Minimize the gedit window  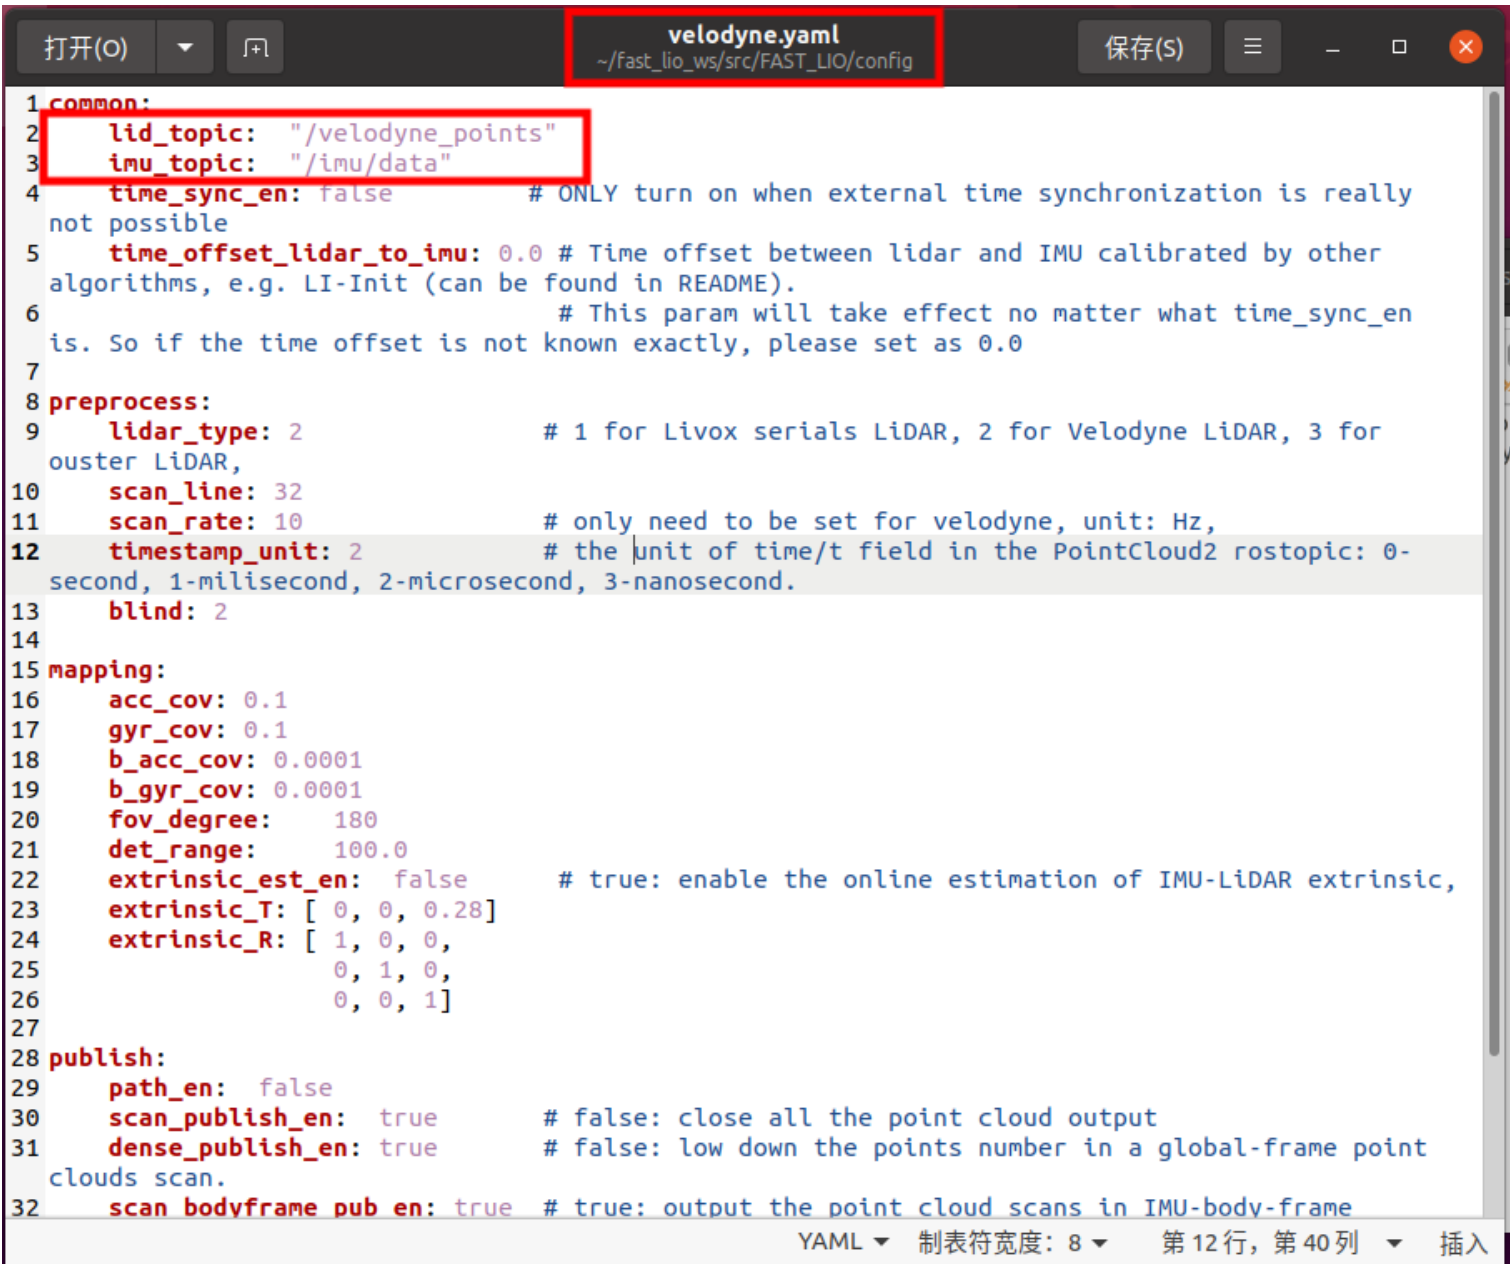click(1332, 48)
